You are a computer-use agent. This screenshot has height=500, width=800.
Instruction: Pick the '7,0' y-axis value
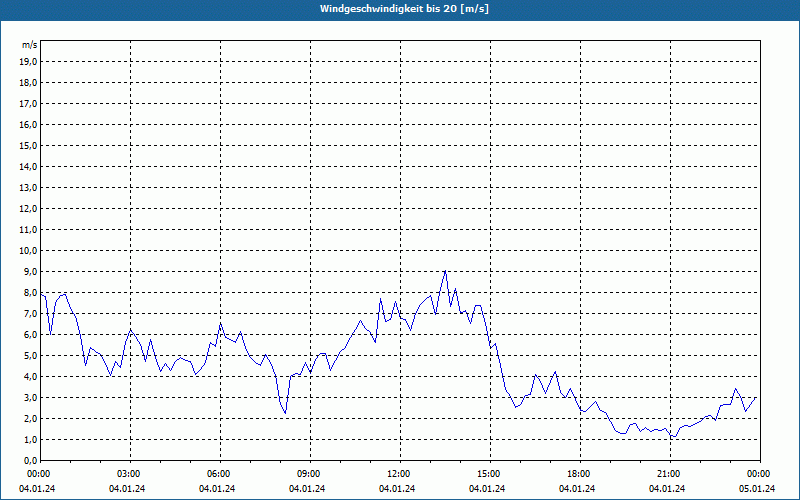[30, 313]
